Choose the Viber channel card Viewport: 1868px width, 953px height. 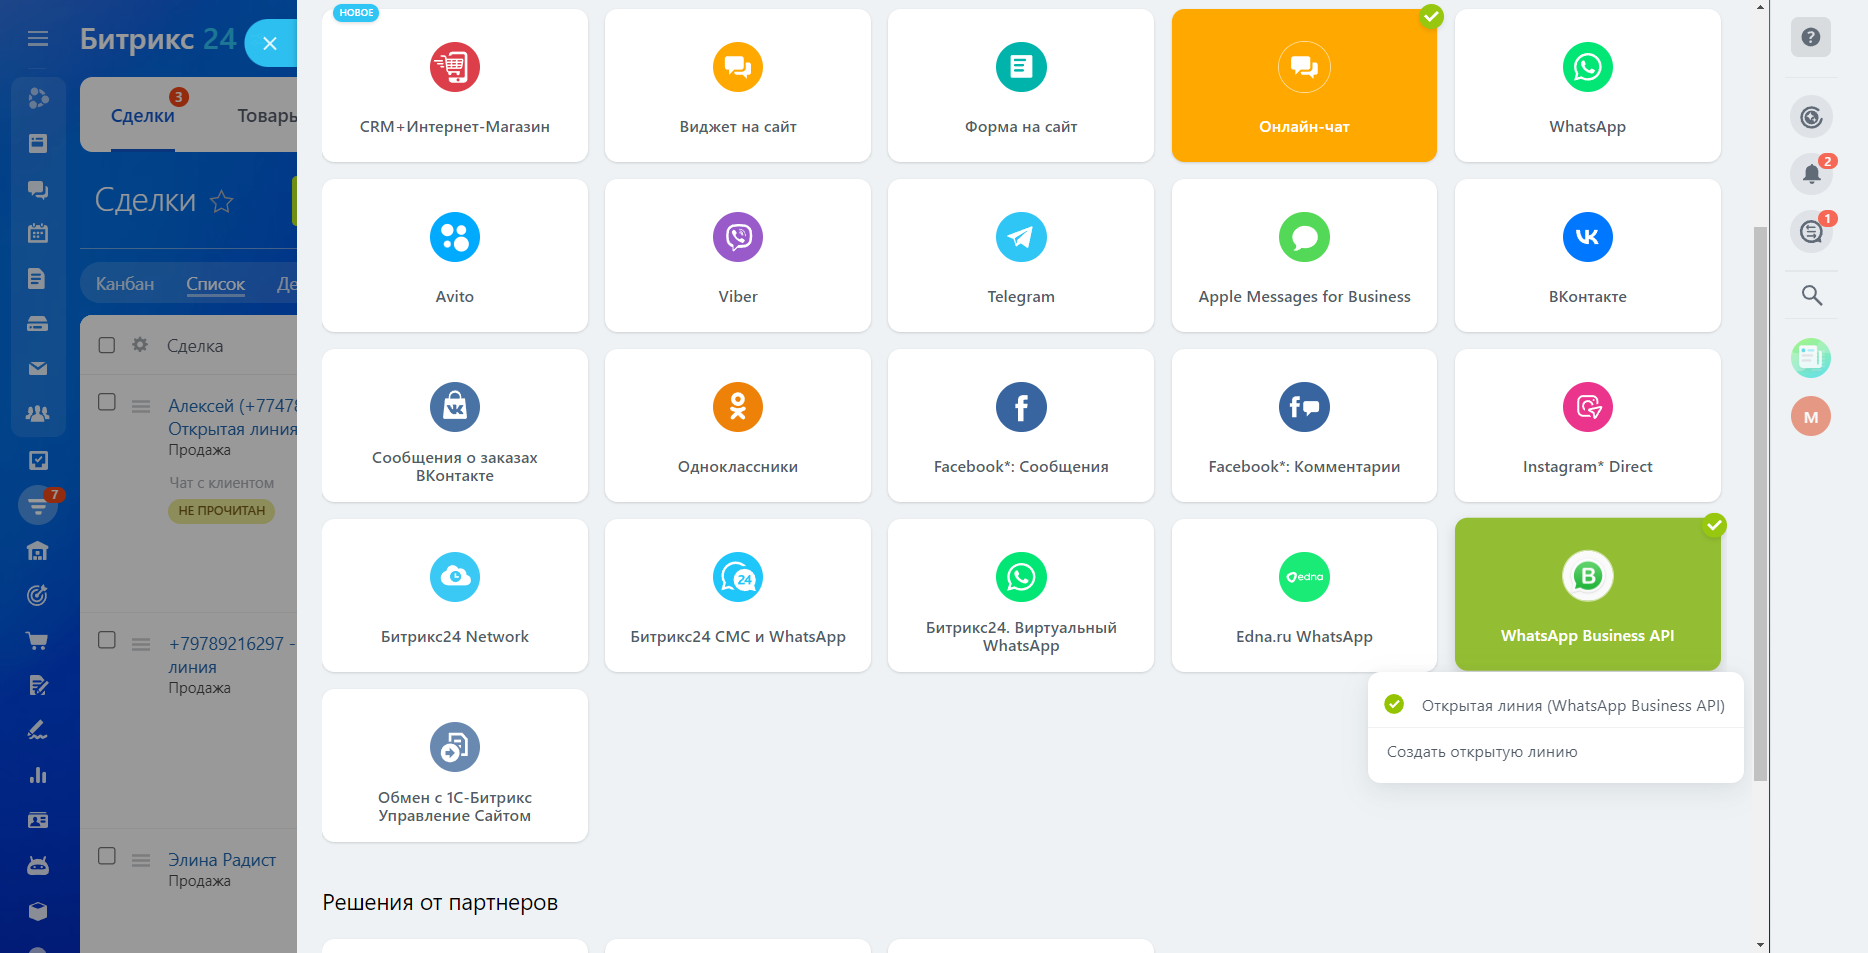click(738, 255)
